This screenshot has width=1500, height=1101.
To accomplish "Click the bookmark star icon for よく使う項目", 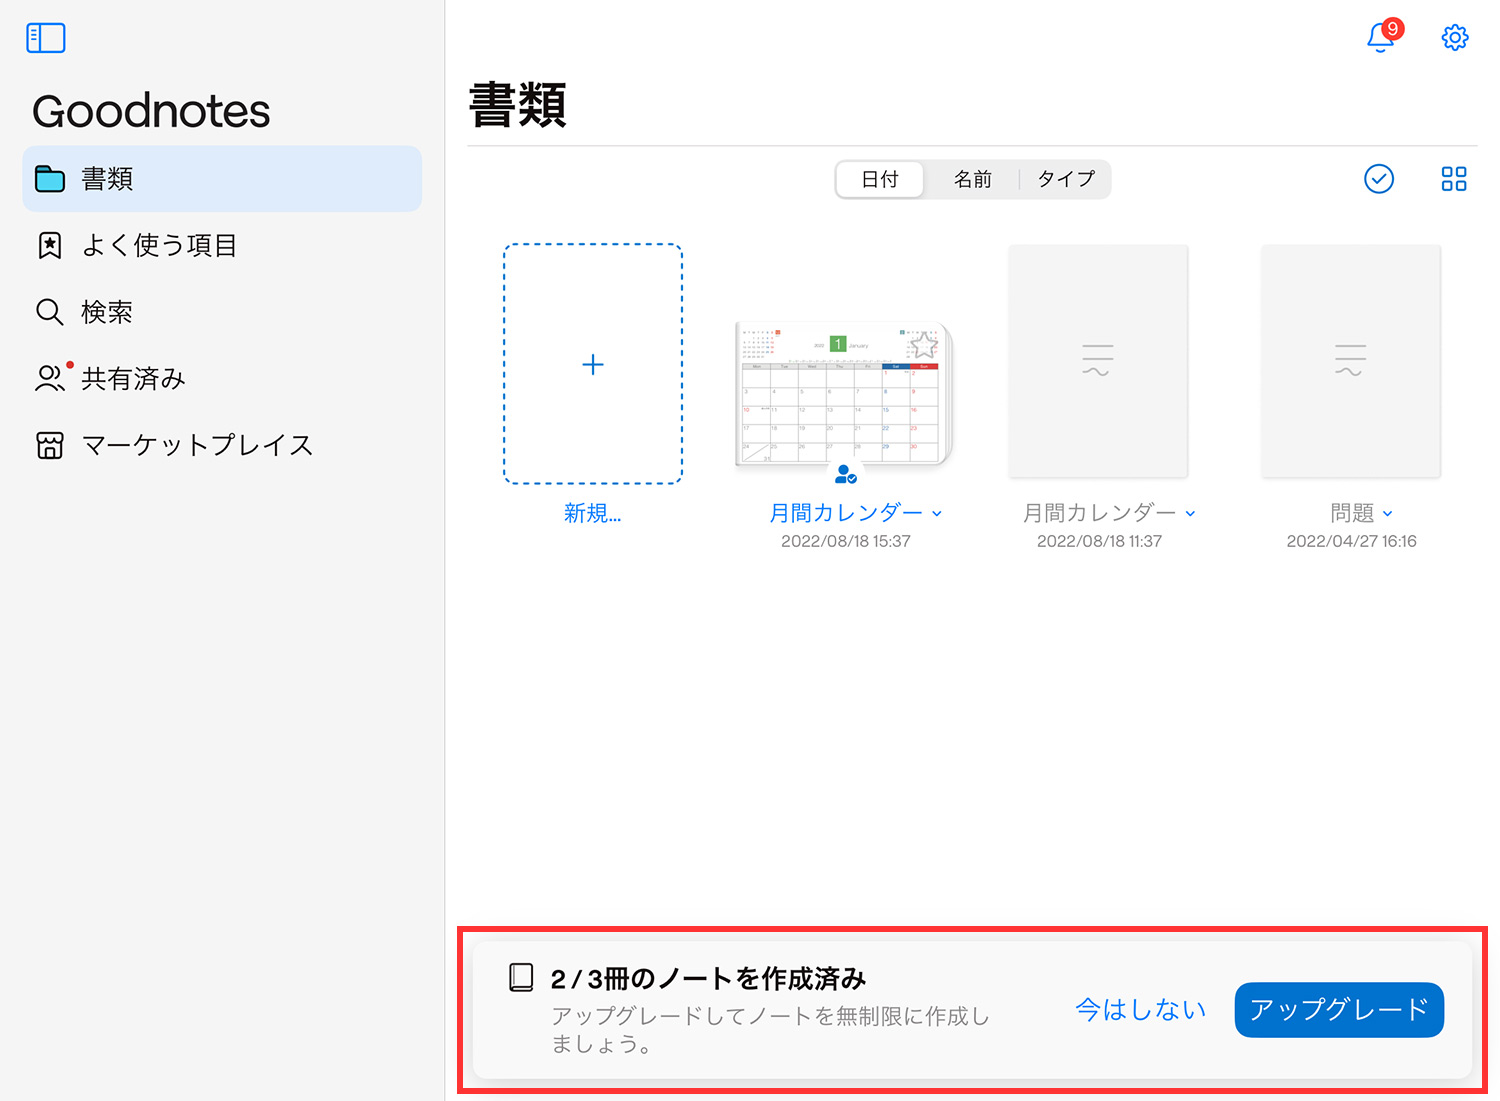I will (x=50, y=246).
